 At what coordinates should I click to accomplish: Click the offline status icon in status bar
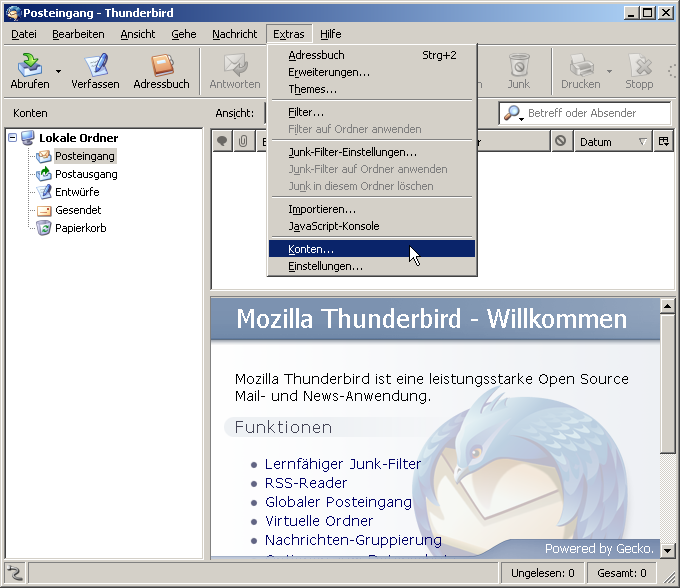tap(15, 573)
